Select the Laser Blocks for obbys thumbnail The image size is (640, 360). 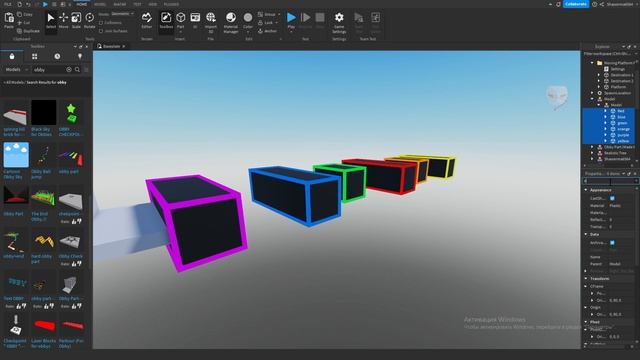click(x=44, y=325)
